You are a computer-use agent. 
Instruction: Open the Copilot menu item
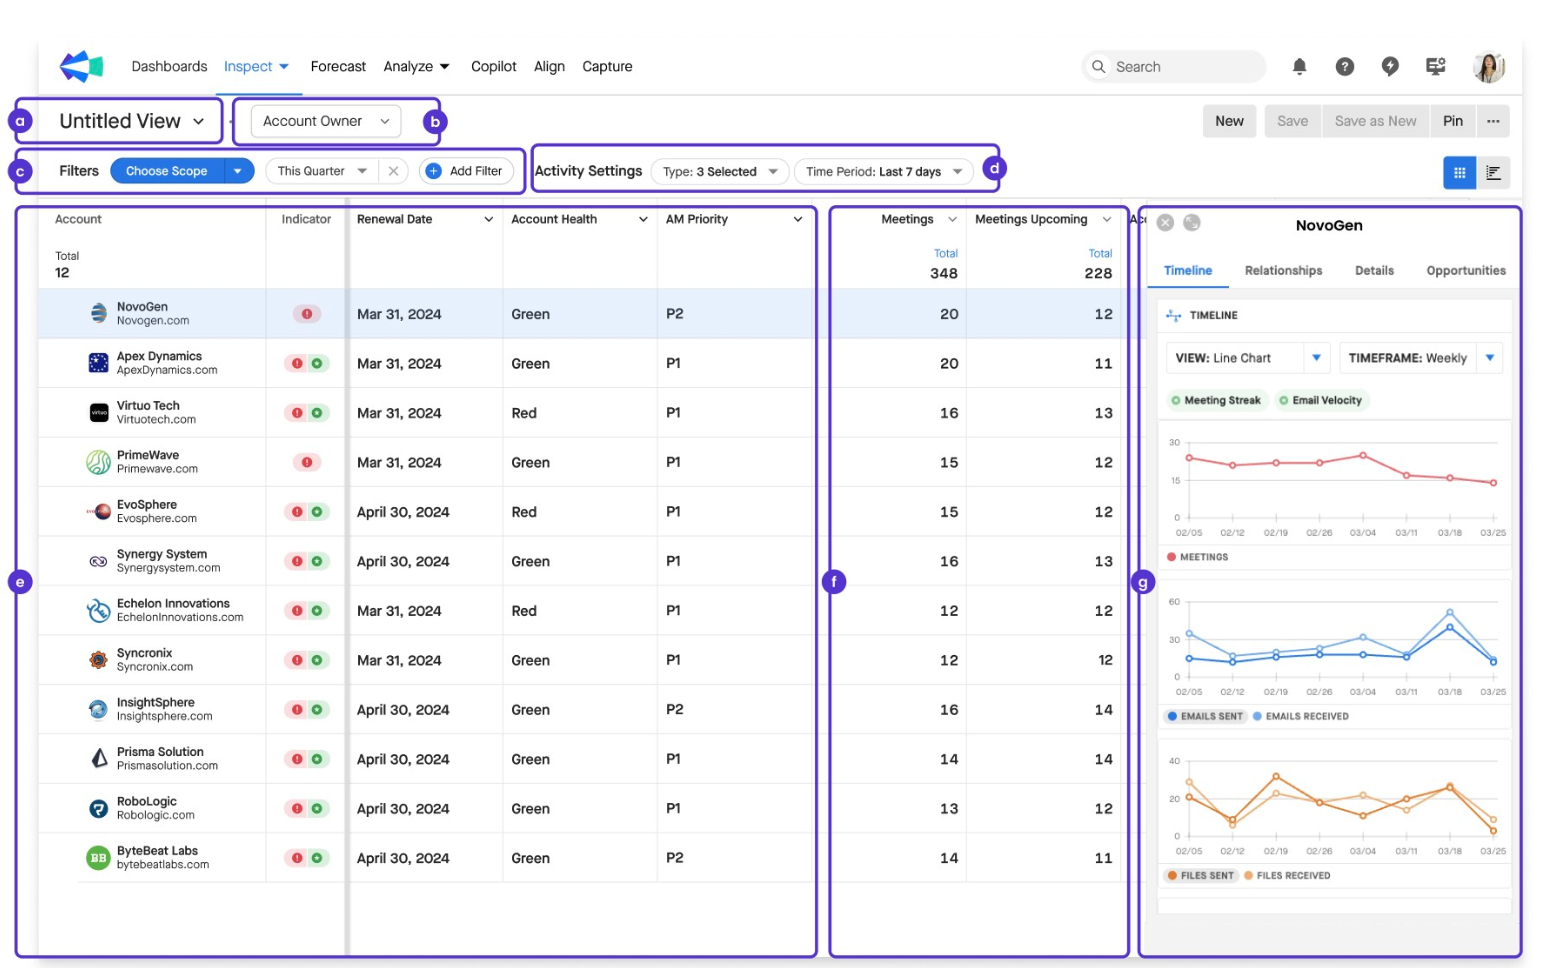point(494,66)
